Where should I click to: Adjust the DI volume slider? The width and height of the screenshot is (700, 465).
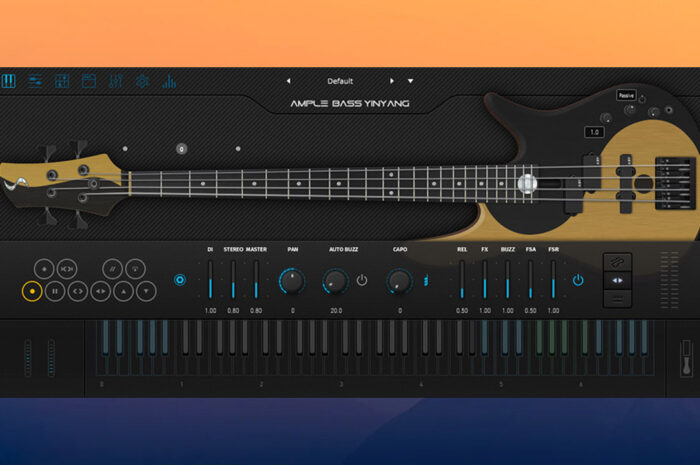tap(210, 280)
